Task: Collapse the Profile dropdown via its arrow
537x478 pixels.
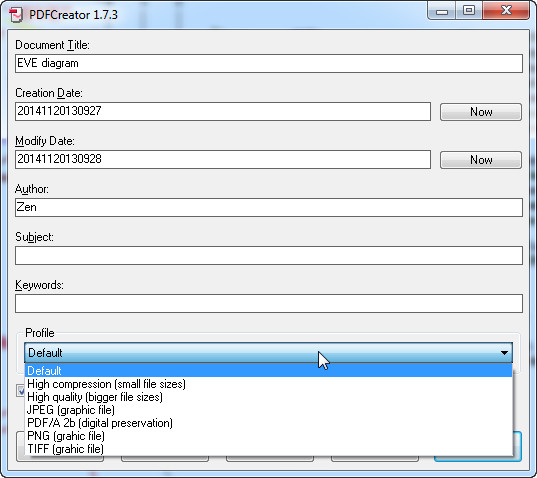Action: point(504,353)
